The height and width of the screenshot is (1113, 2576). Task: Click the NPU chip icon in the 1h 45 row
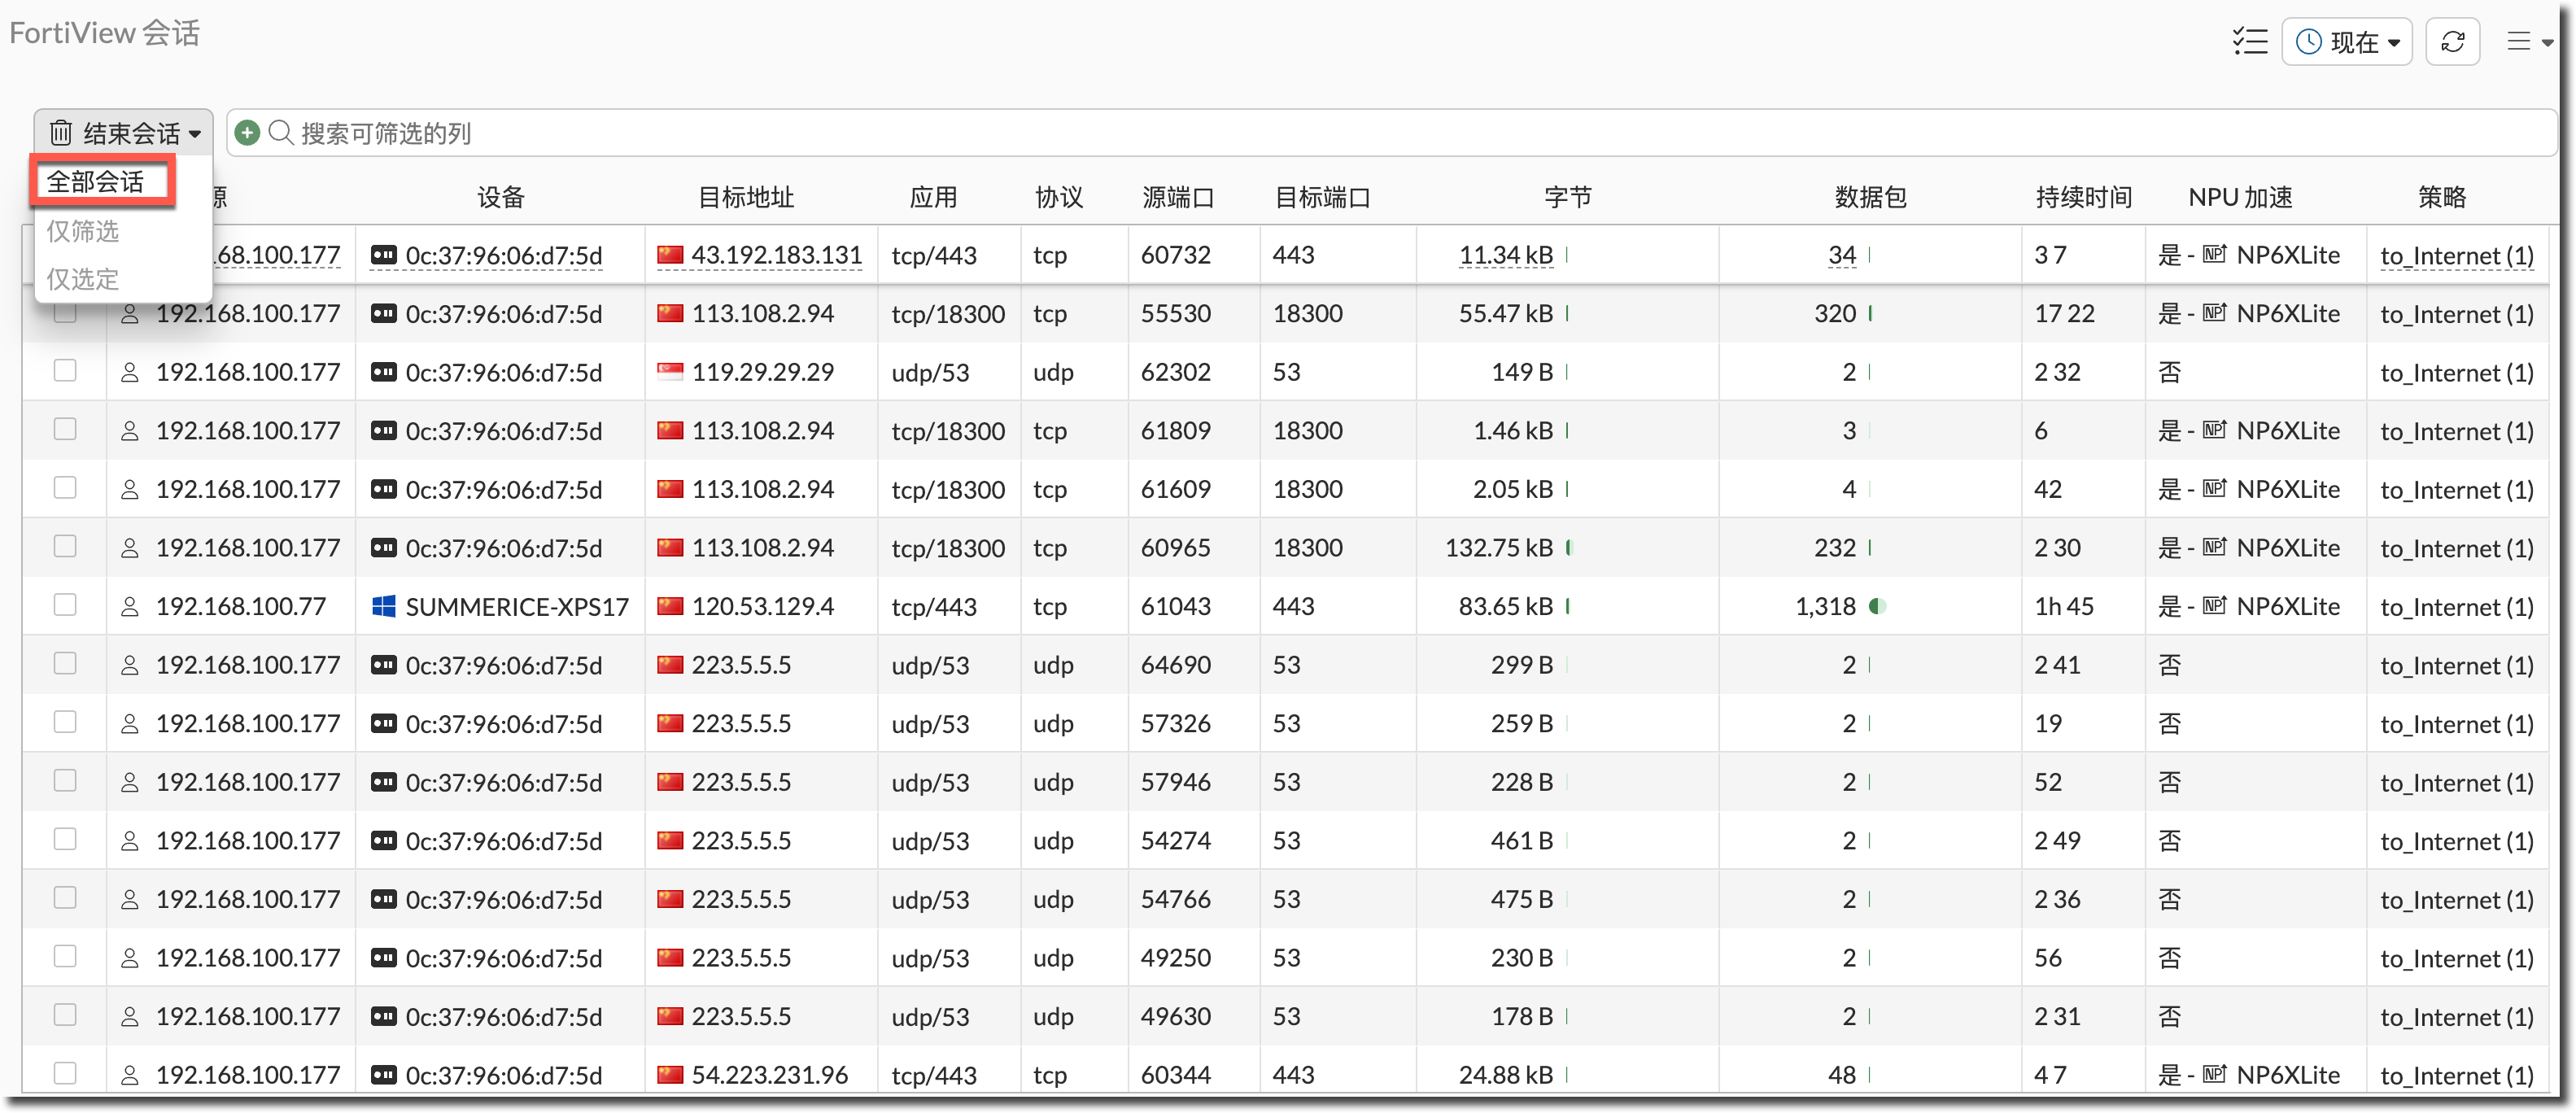coord(2214,606)
